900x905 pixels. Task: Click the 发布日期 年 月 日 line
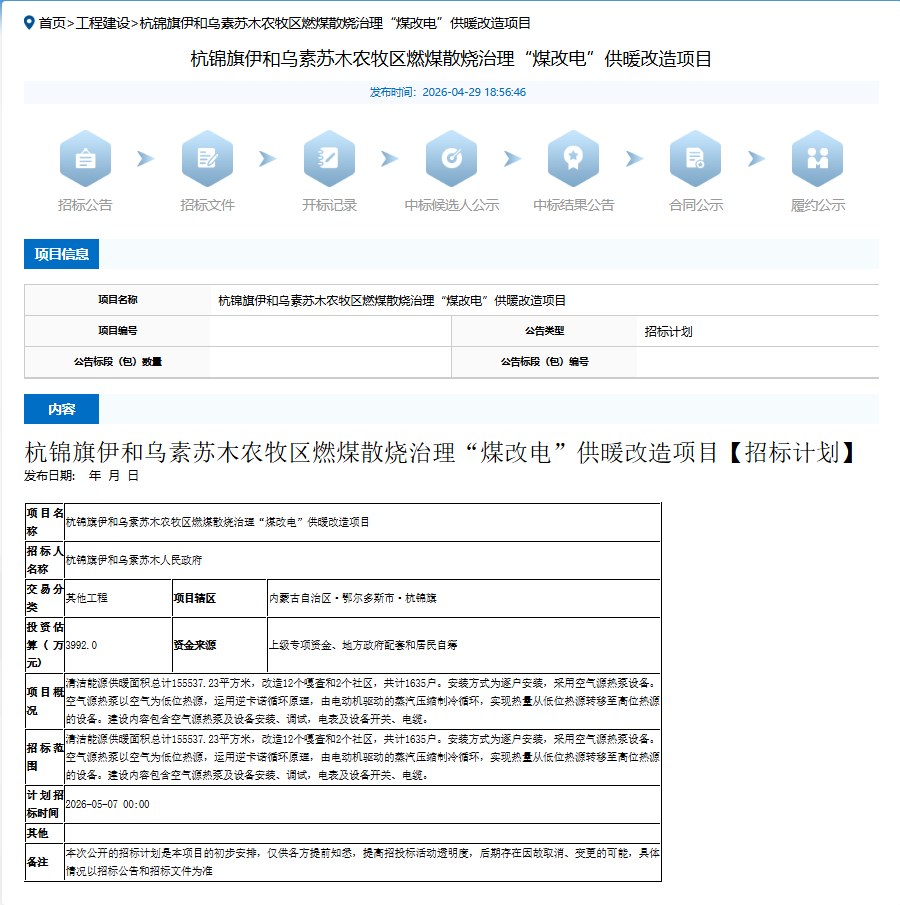pyautogui.click(x=81, y=476)
